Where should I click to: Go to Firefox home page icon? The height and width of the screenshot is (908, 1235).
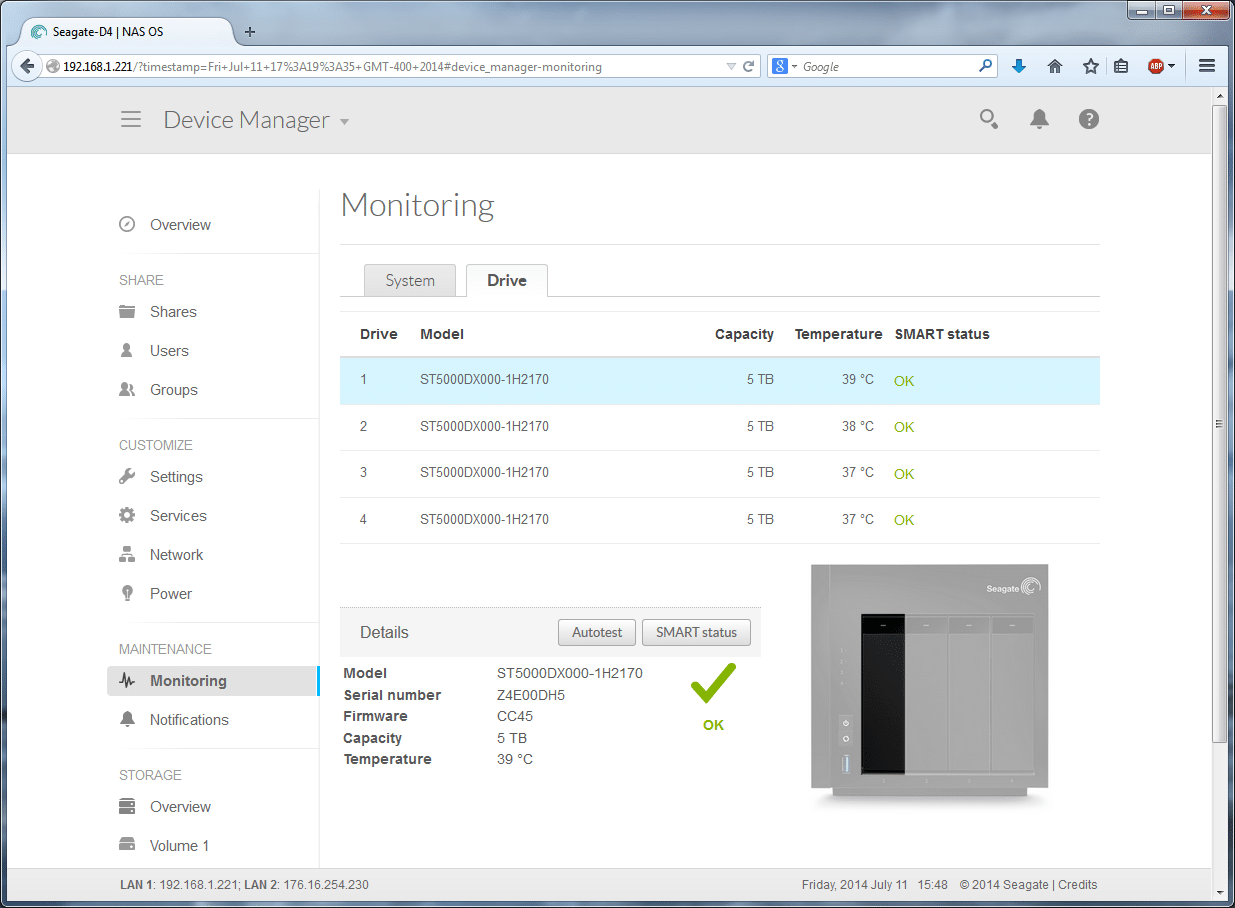1055,66
